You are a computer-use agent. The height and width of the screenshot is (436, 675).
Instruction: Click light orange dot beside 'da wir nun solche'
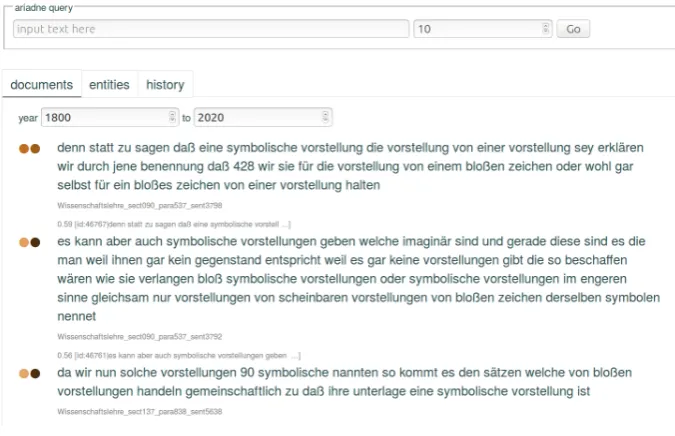24,374
